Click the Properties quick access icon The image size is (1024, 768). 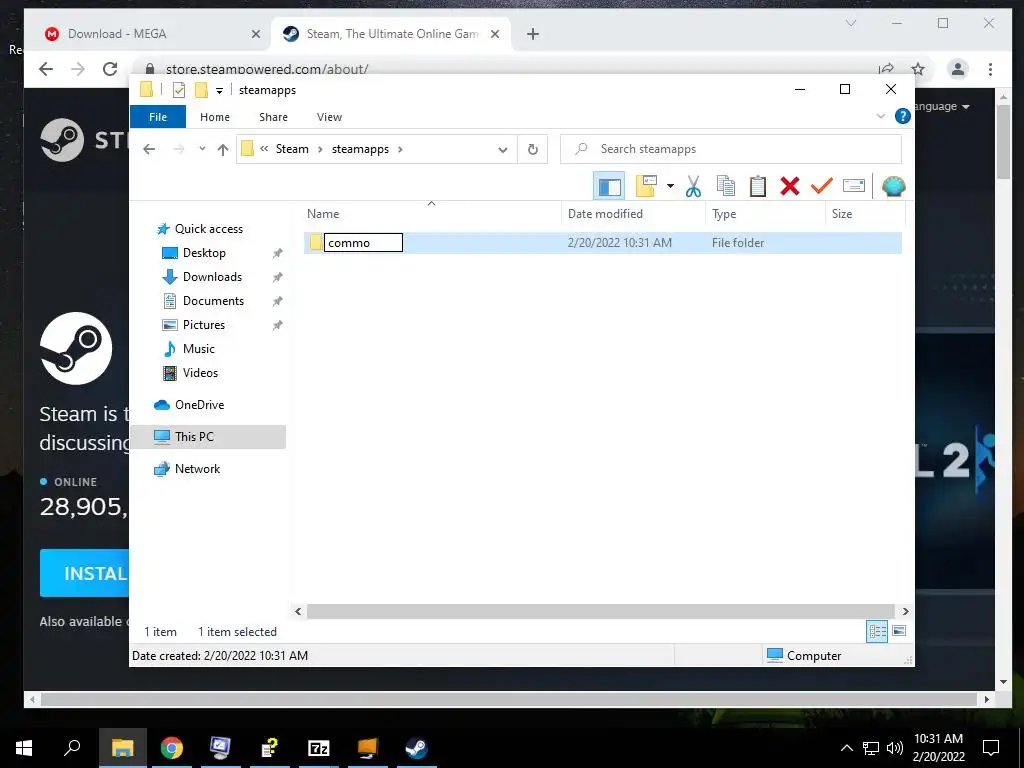tap(178, 90)
